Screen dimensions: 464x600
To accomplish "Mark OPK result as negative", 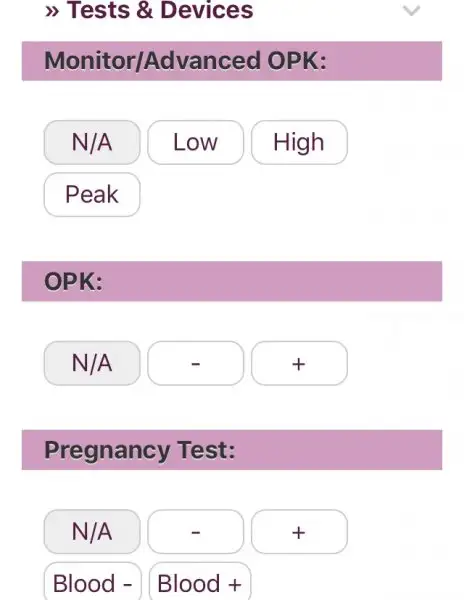I will [195, 363].
